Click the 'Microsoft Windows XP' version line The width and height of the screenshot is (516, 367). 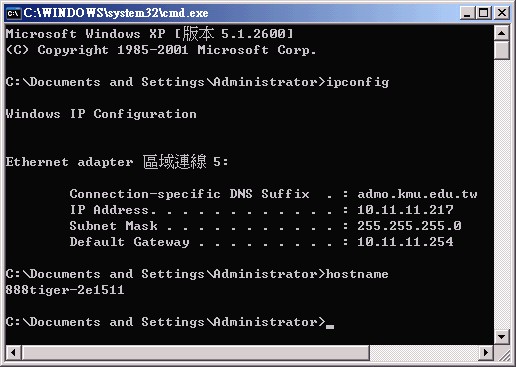(x=149, y=33)
